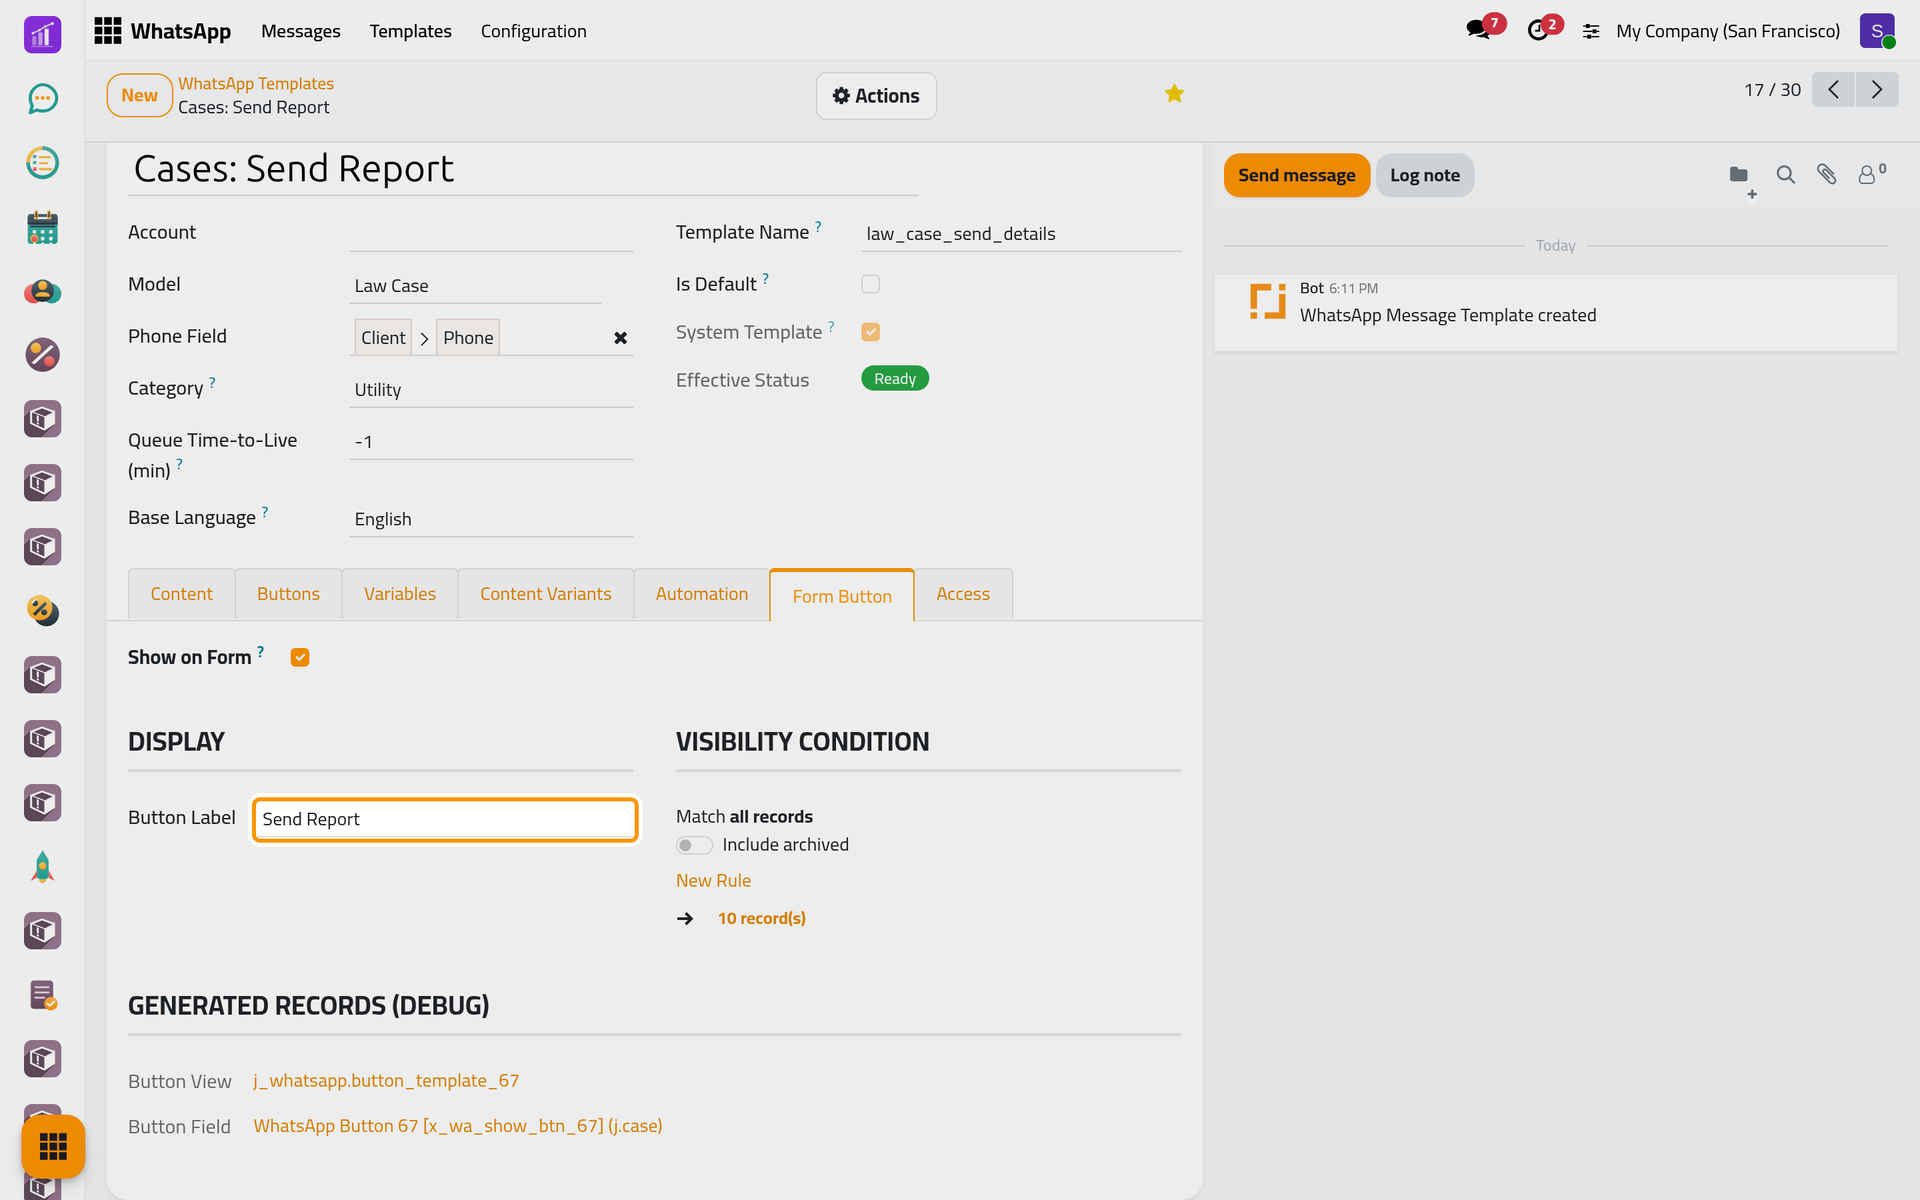Screen dimensions: 1920x1200
Task: Open the WhatsApp Templates breadcrumb link
Action: (x=256, y=84)
